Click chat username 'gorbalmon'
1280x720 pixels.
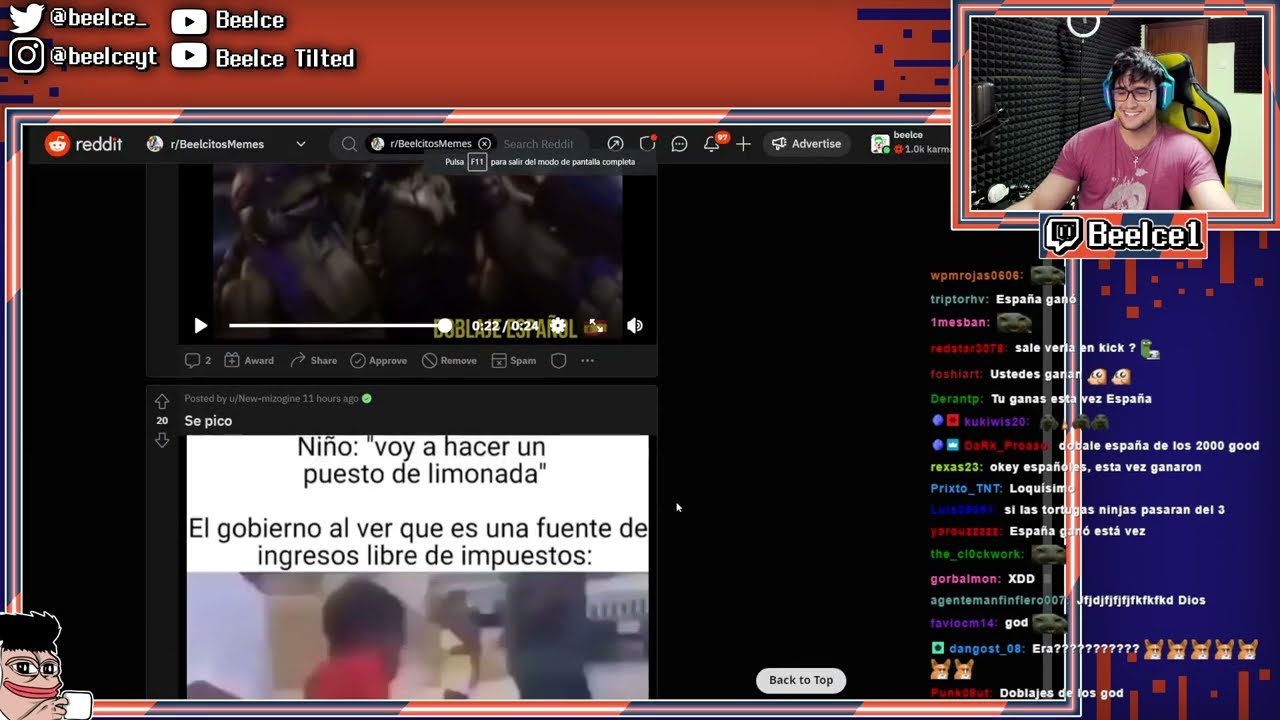point(965,579)
